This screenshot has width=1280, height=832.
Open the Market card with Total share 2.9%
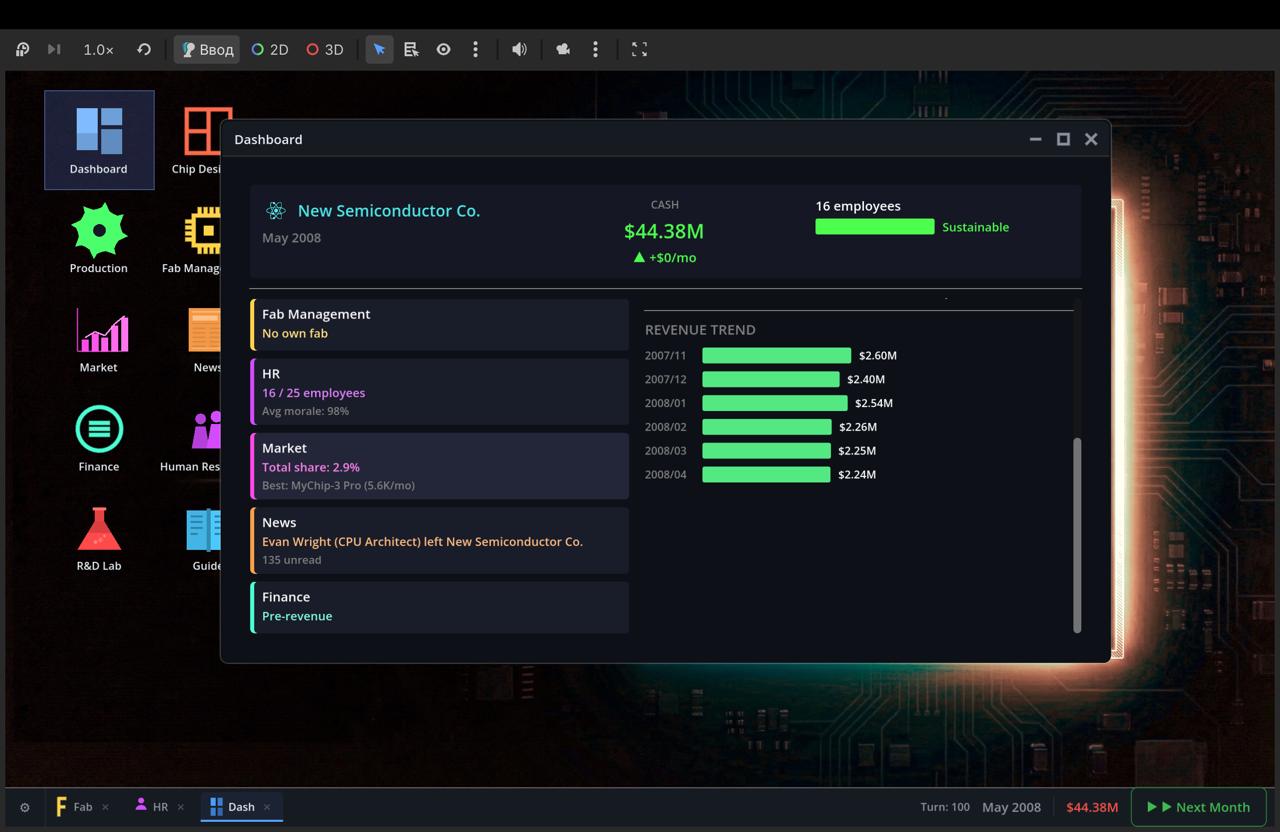(439, 466)
